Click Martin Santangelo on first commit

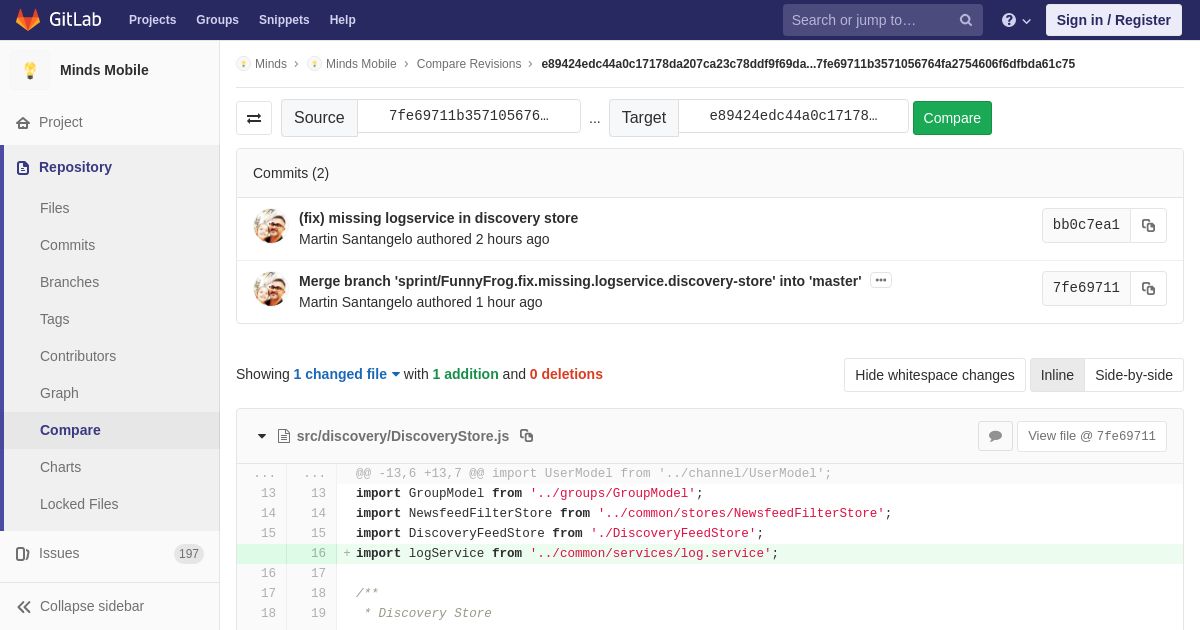pos(355,239)
